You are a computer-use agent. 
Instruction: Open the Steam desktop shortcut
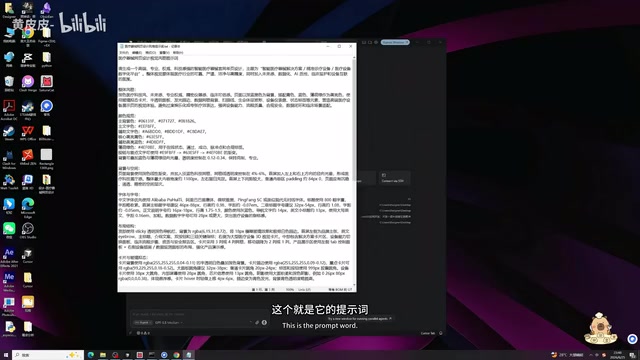9,133
